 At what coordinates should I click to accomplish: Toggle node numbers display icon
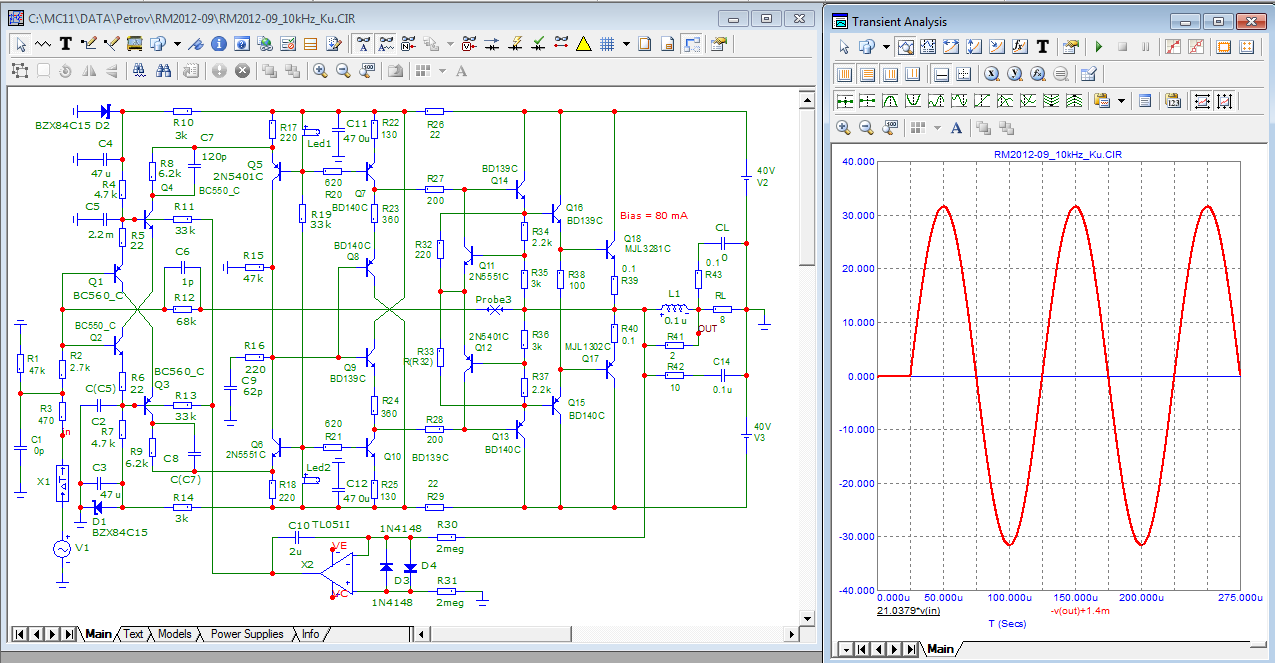(408, 44)
